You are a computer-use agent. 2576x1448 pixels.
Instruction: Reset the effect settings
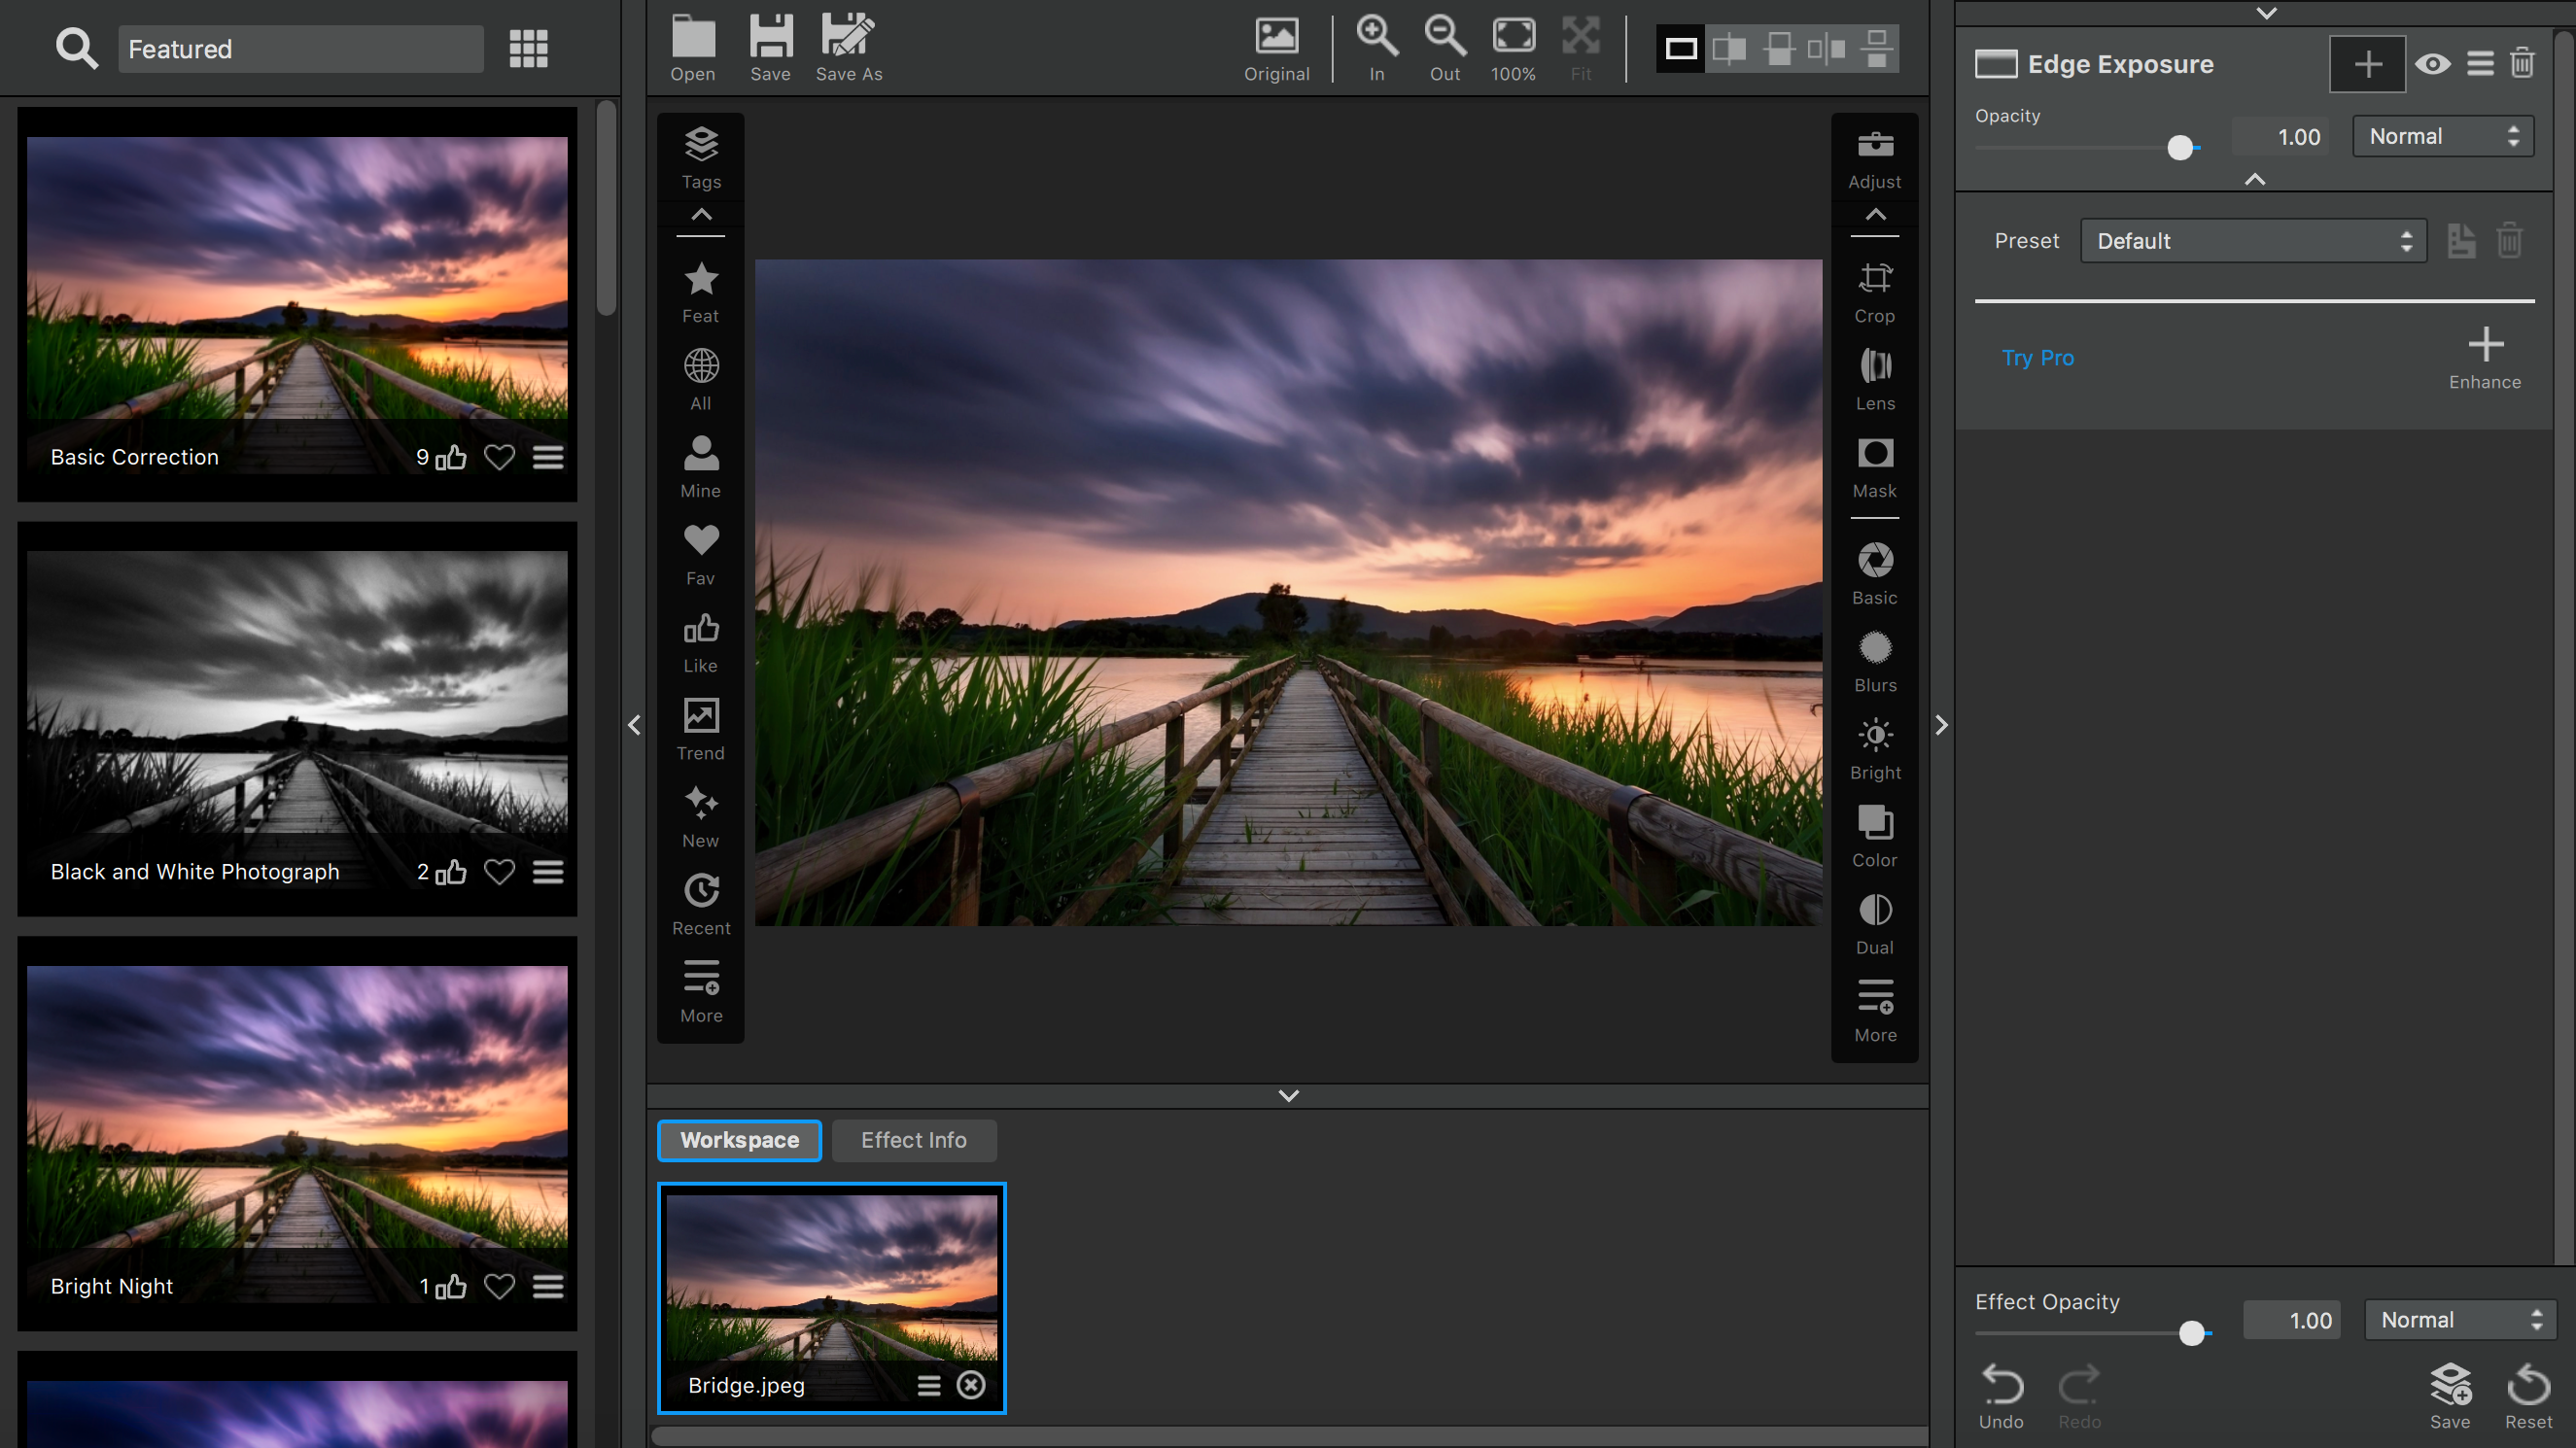2528,1396
